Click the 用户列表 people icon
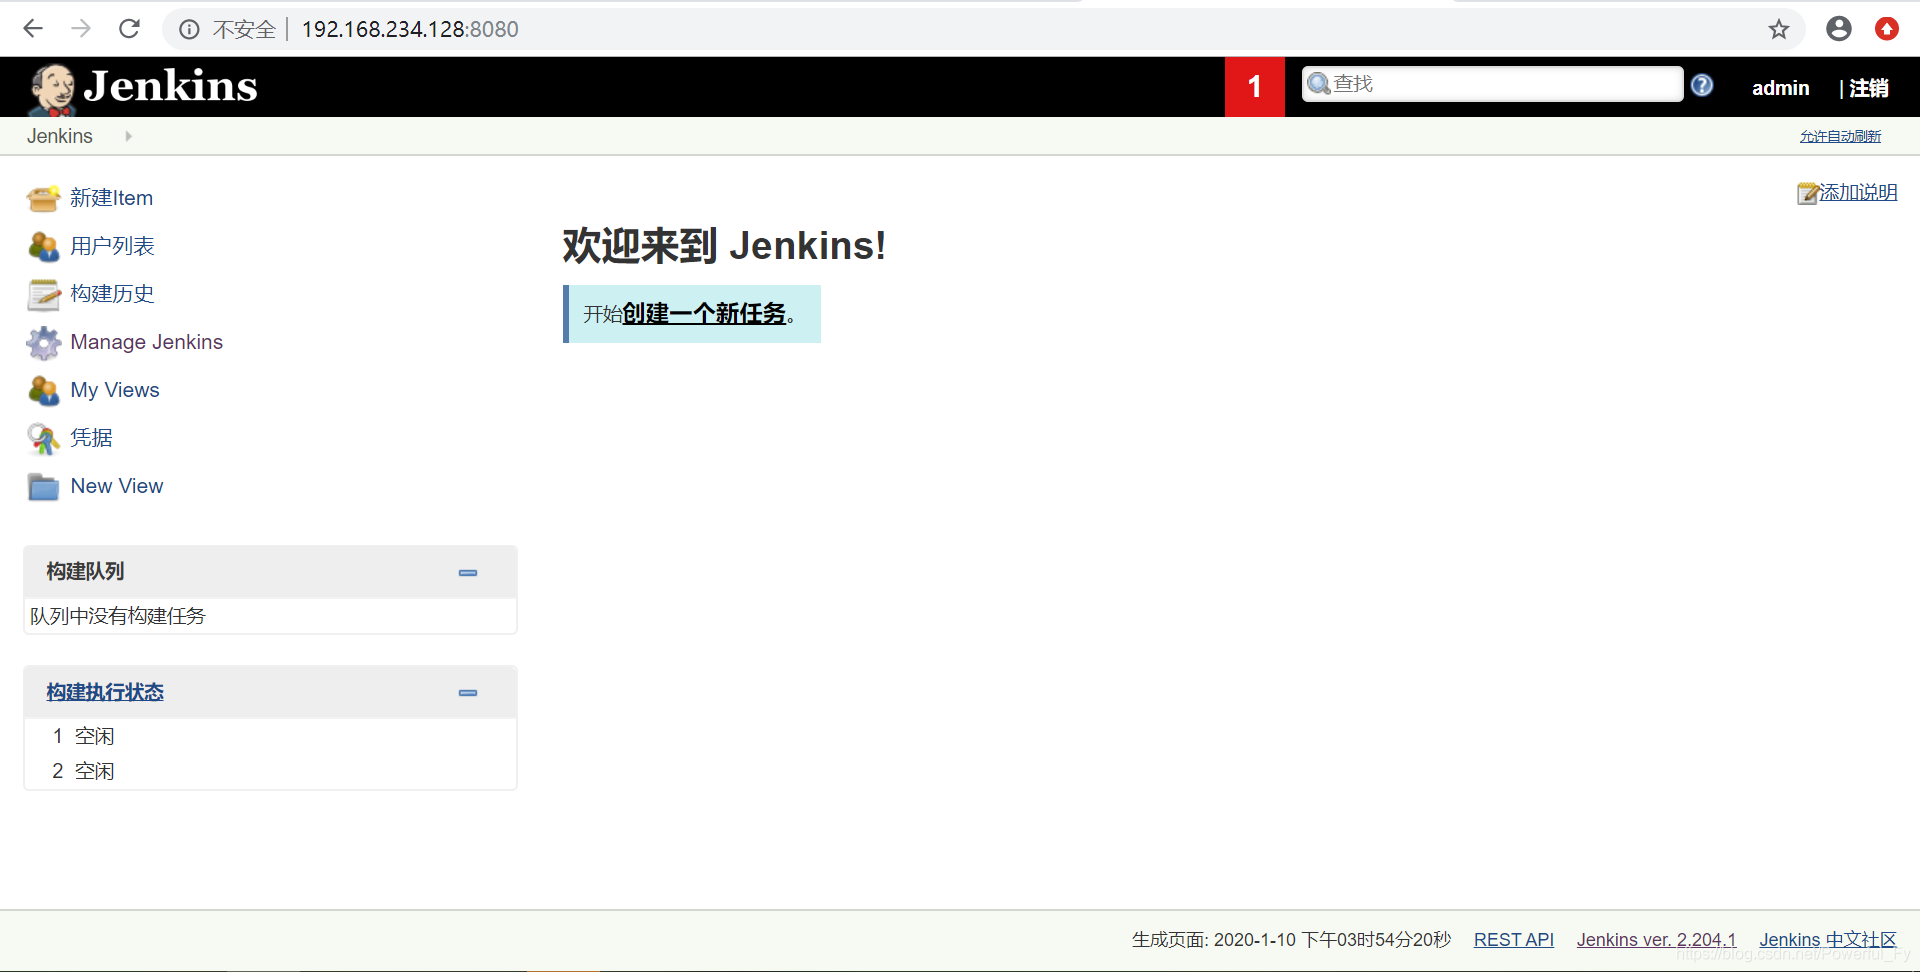The width and height of the screenshot is (1920, 972). (x=43, y=246)
